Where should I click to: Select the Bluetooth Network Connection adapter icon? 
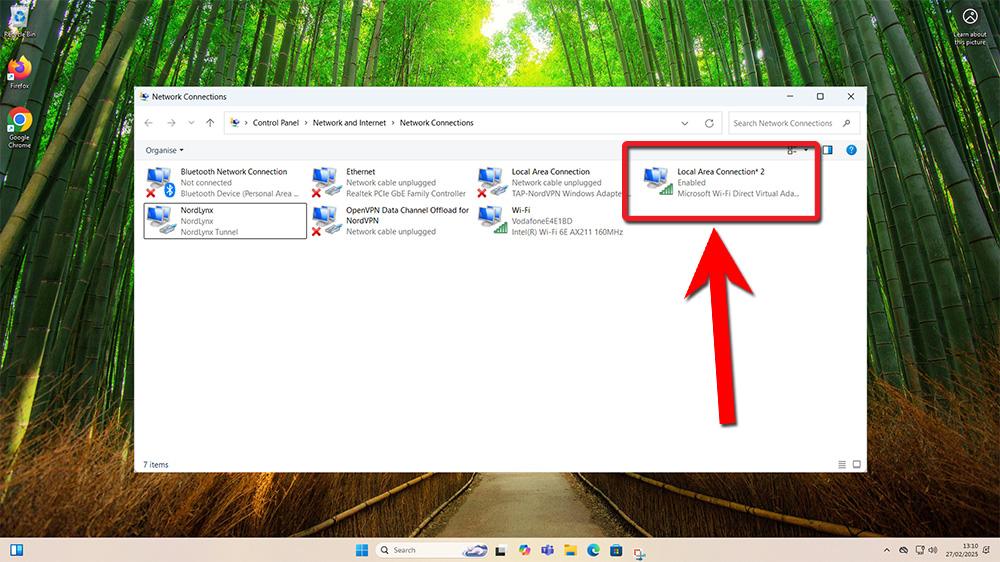click(161, 182)
